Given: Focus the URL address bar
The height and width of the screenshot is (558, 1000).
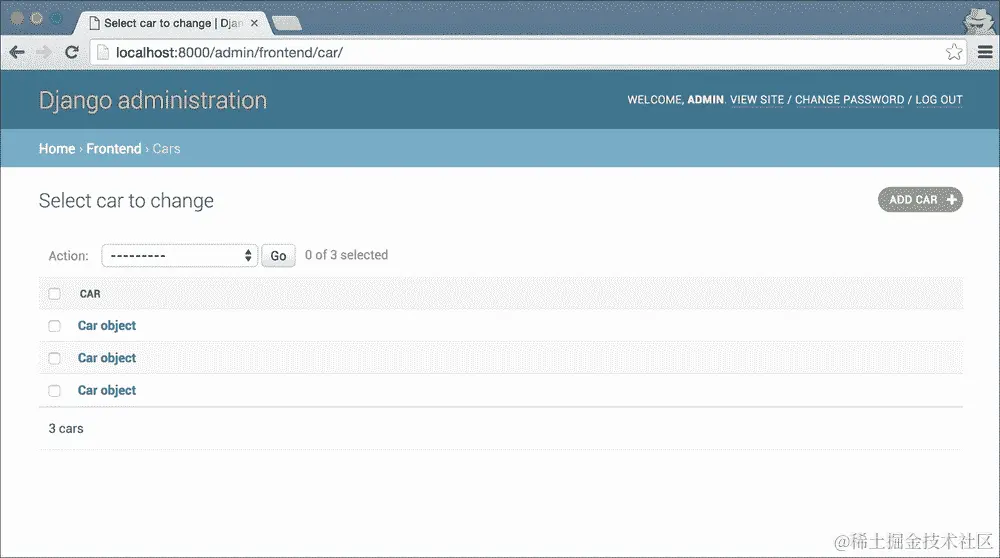Looking at the screenshot, I should tap(527, 52).
